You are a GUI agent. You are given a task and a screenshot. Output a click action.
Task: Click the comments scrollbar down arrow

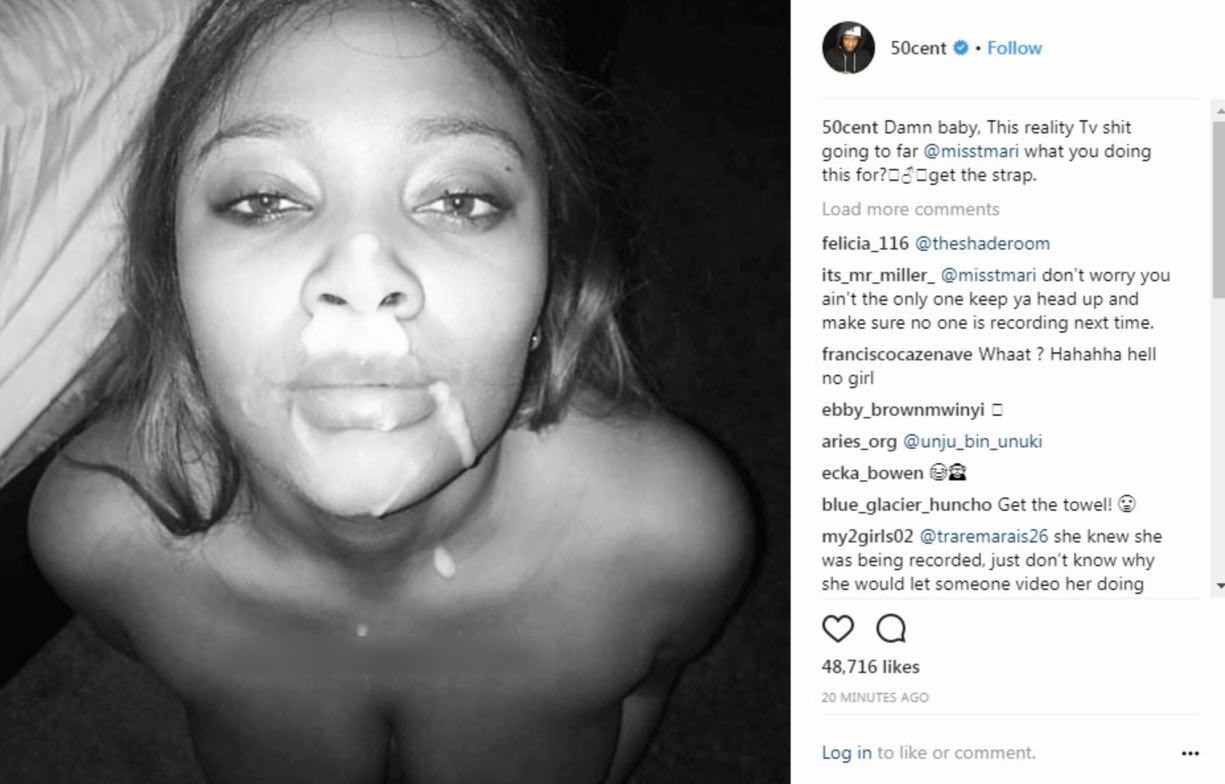1217,586
